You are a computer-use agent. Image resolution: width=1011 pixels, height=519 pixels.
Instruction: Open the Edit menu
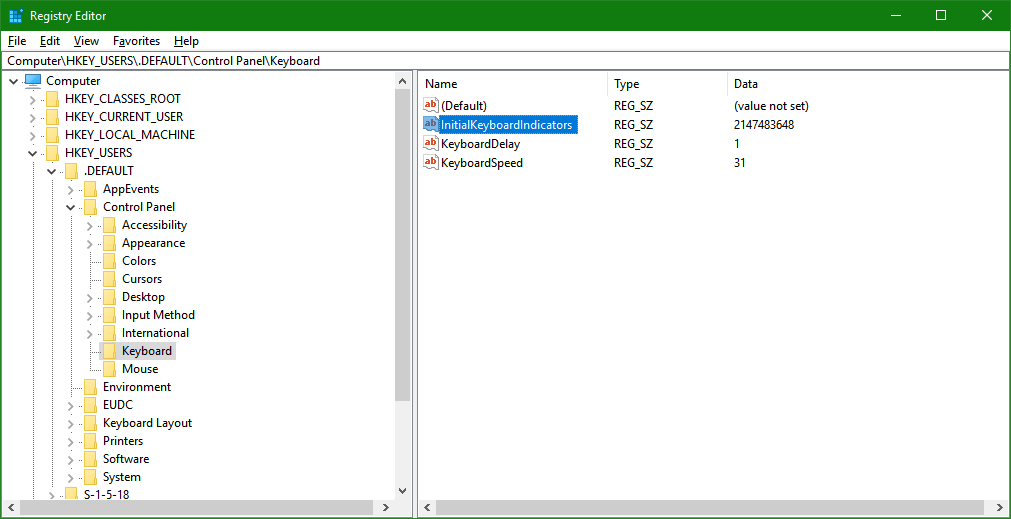50,41
